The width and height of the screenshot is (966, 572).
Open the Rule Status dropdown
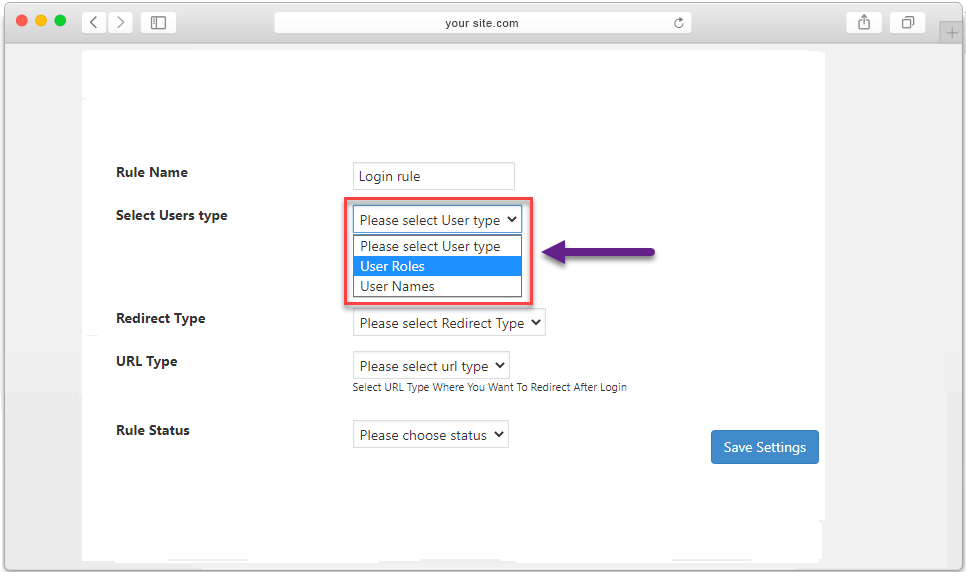[x=431, y=435]
